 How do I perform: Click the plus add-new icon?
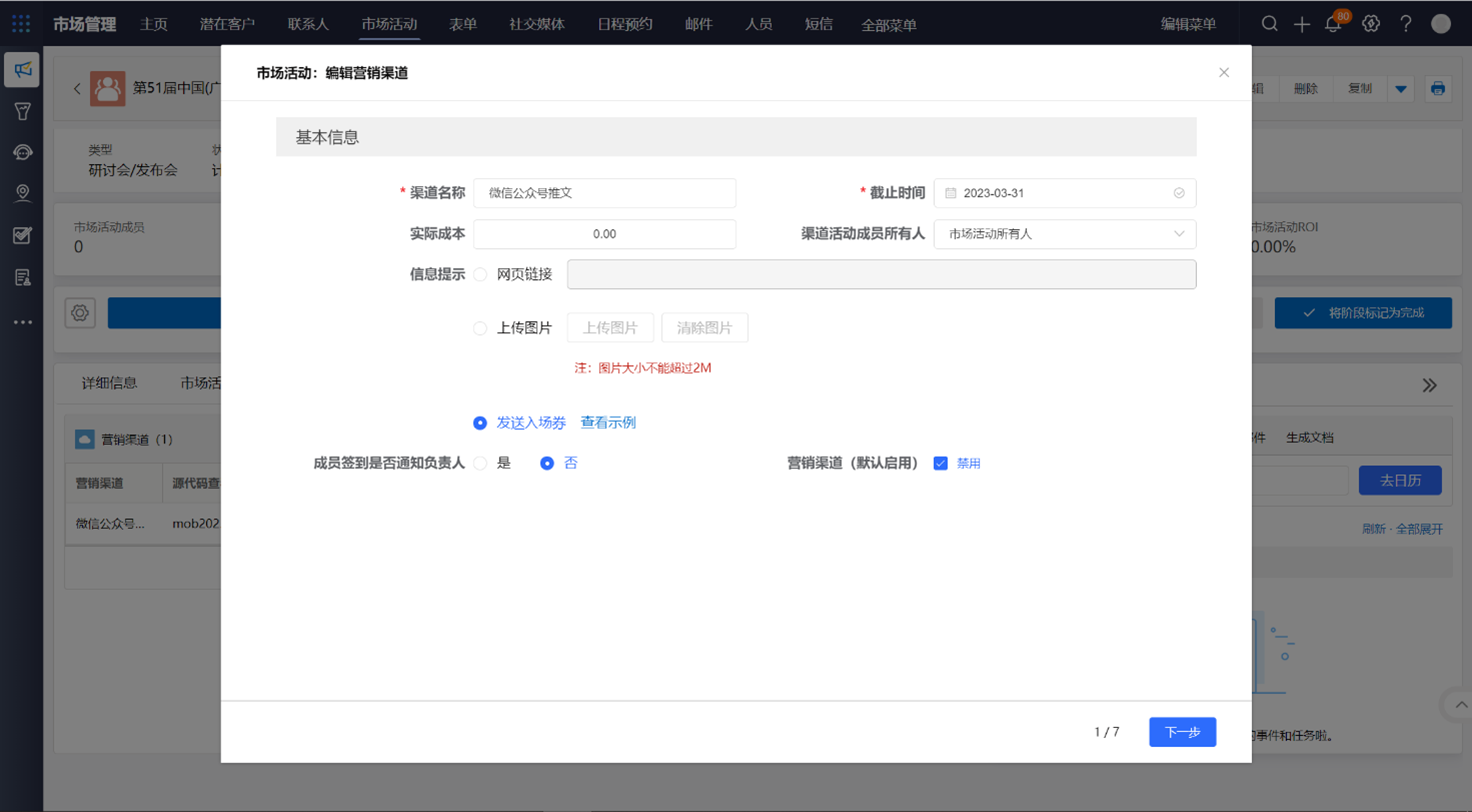[1301, 24]
